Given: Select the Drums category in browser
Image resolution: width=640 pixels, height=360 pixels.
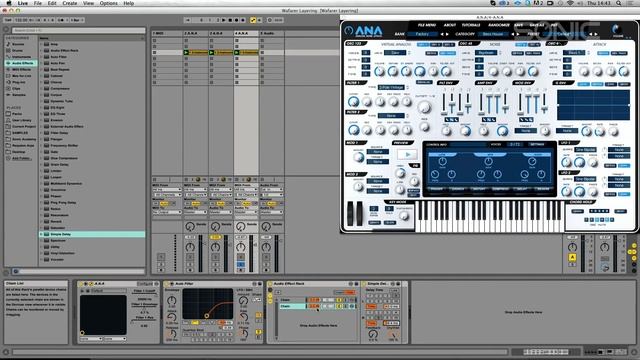Looking at the screenshot, I should [x=18, y=50].
